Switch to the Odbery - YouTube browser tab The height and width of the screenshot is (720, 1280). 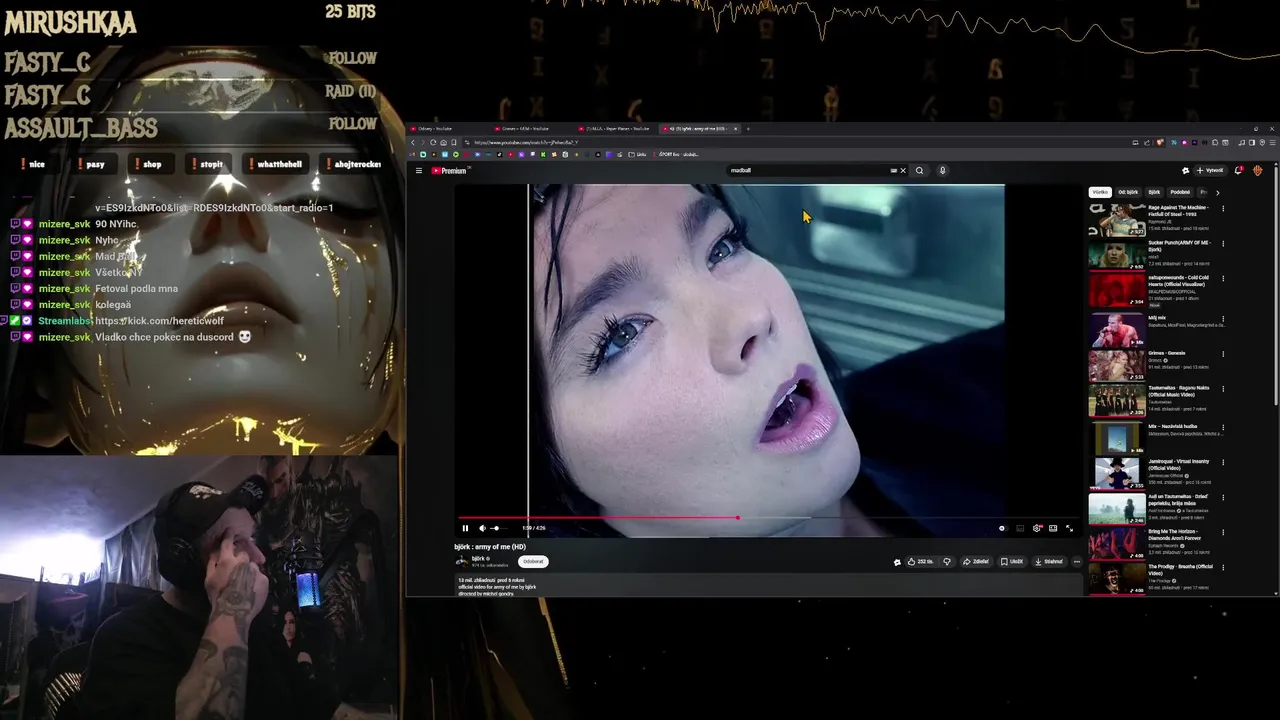(x=447, y=128)
